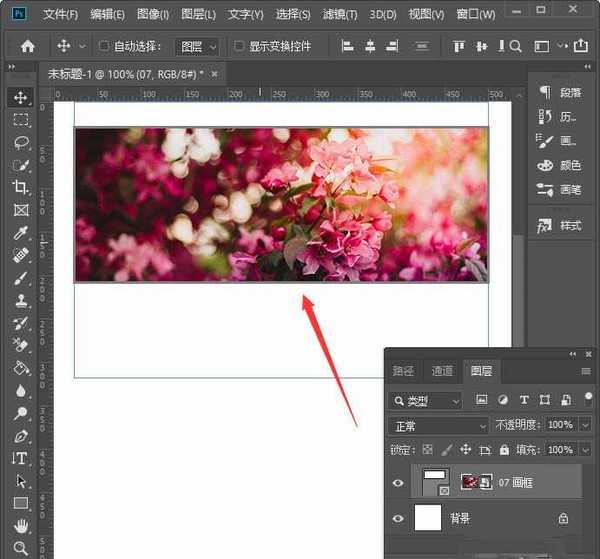Select the Hand tool
This screenshot has height=559, width=600.
click(21, 526)
